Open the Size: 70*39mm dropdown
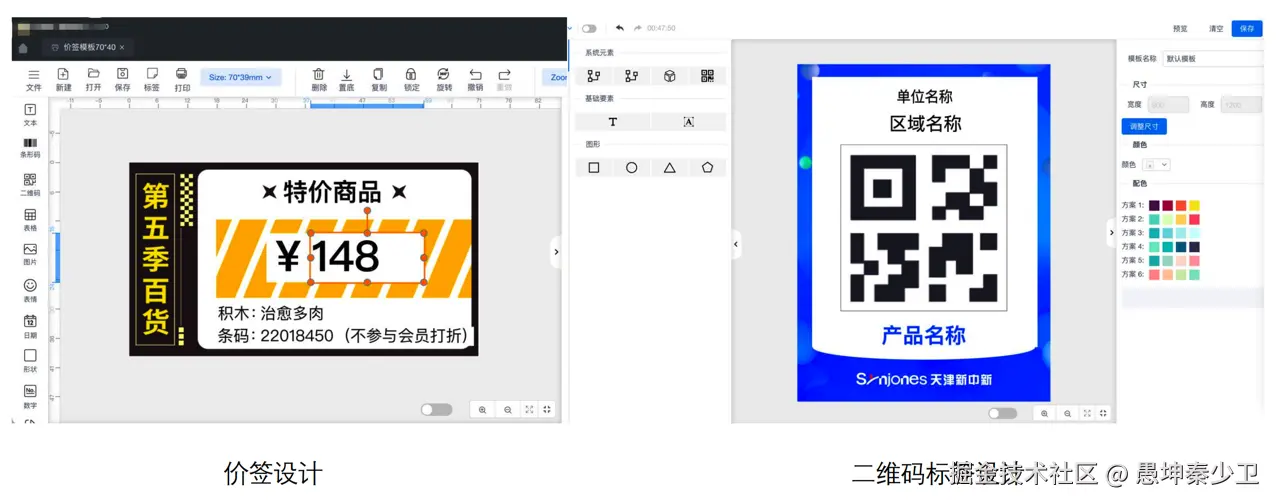Screen dimensions: 1276x504 coord(241,77)
